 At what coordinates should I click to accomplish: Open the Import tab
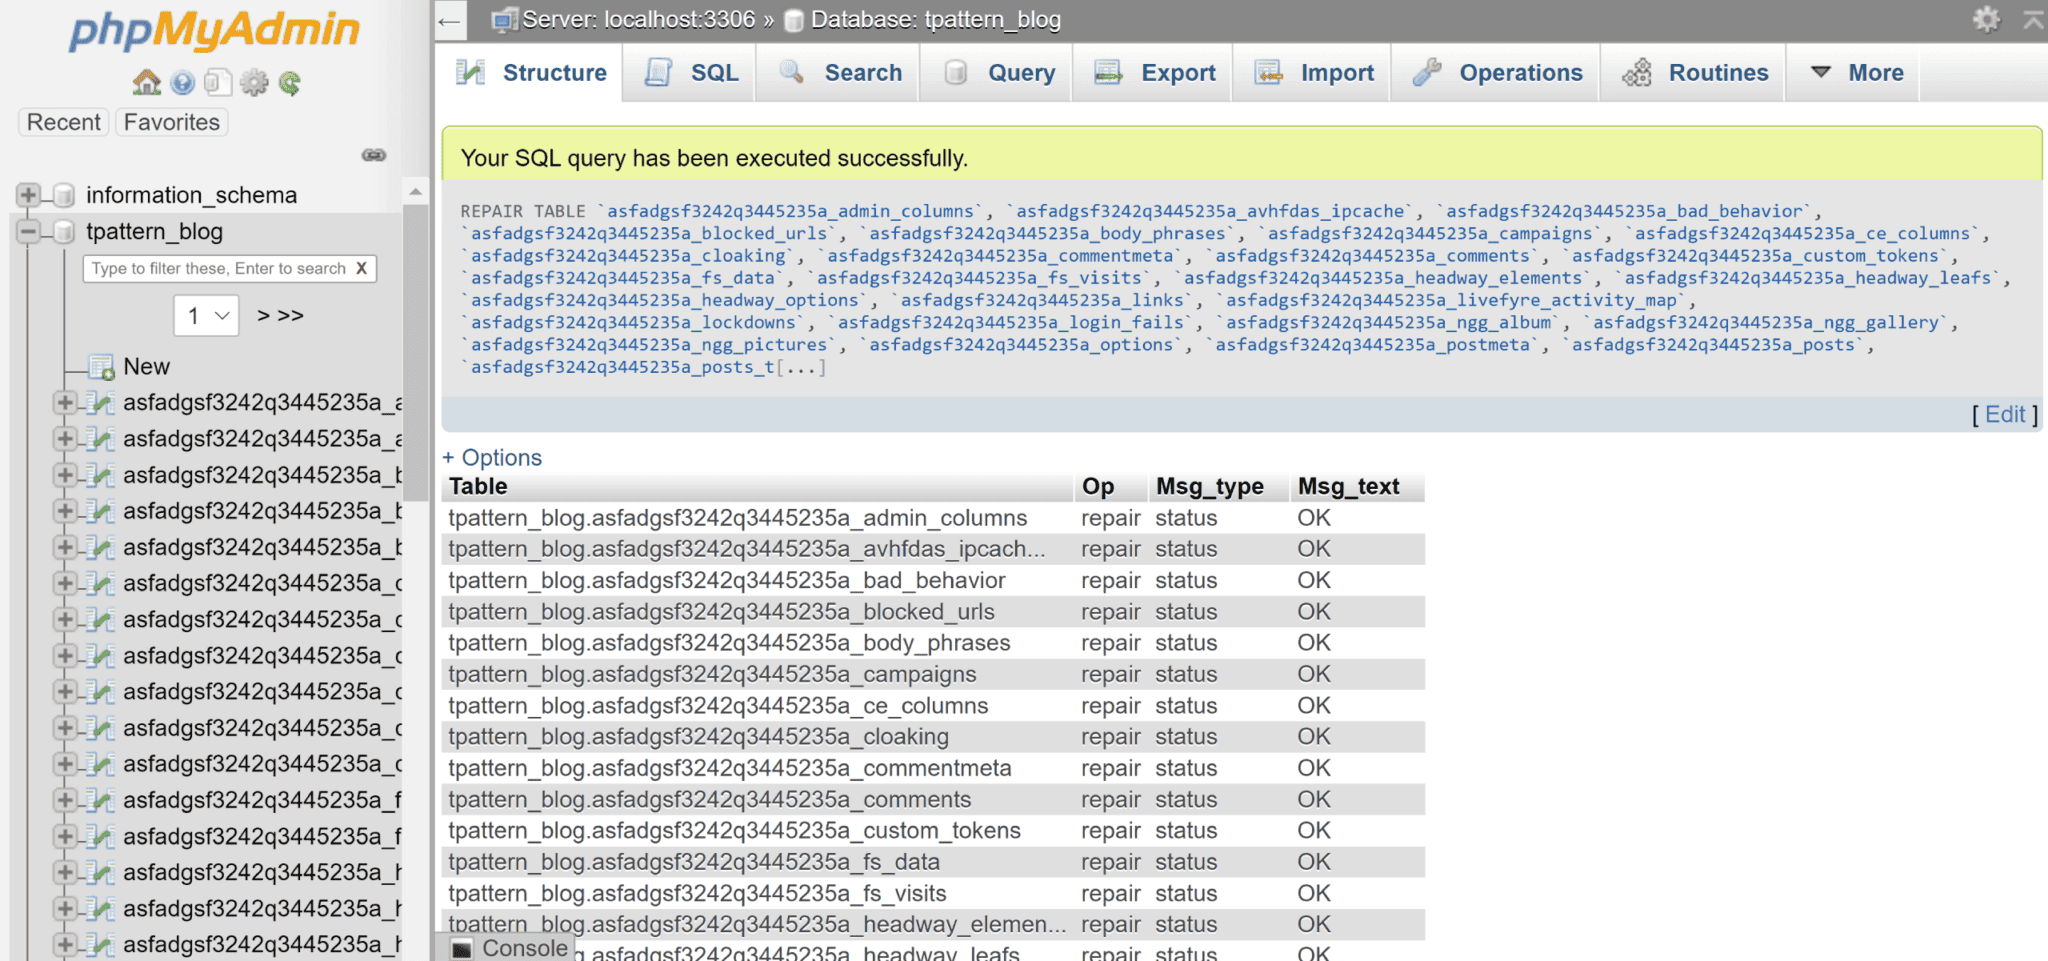(1312, 73)
